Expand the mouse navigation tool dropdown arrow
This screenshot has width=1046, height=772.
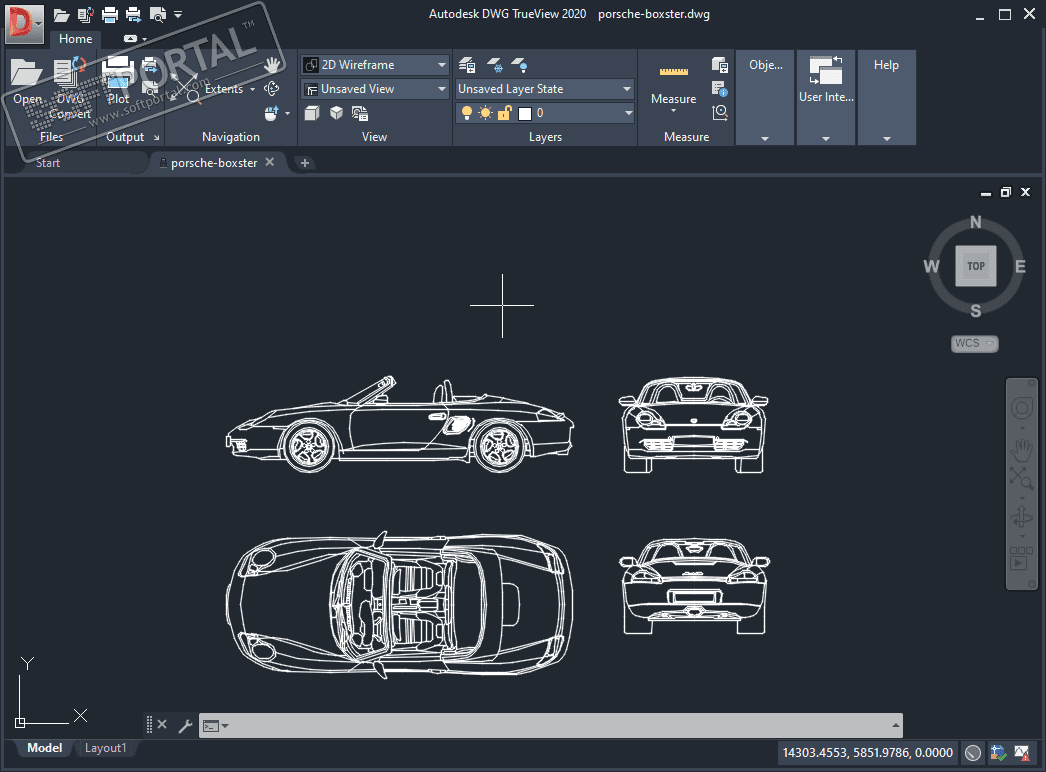tap(288, 113)
